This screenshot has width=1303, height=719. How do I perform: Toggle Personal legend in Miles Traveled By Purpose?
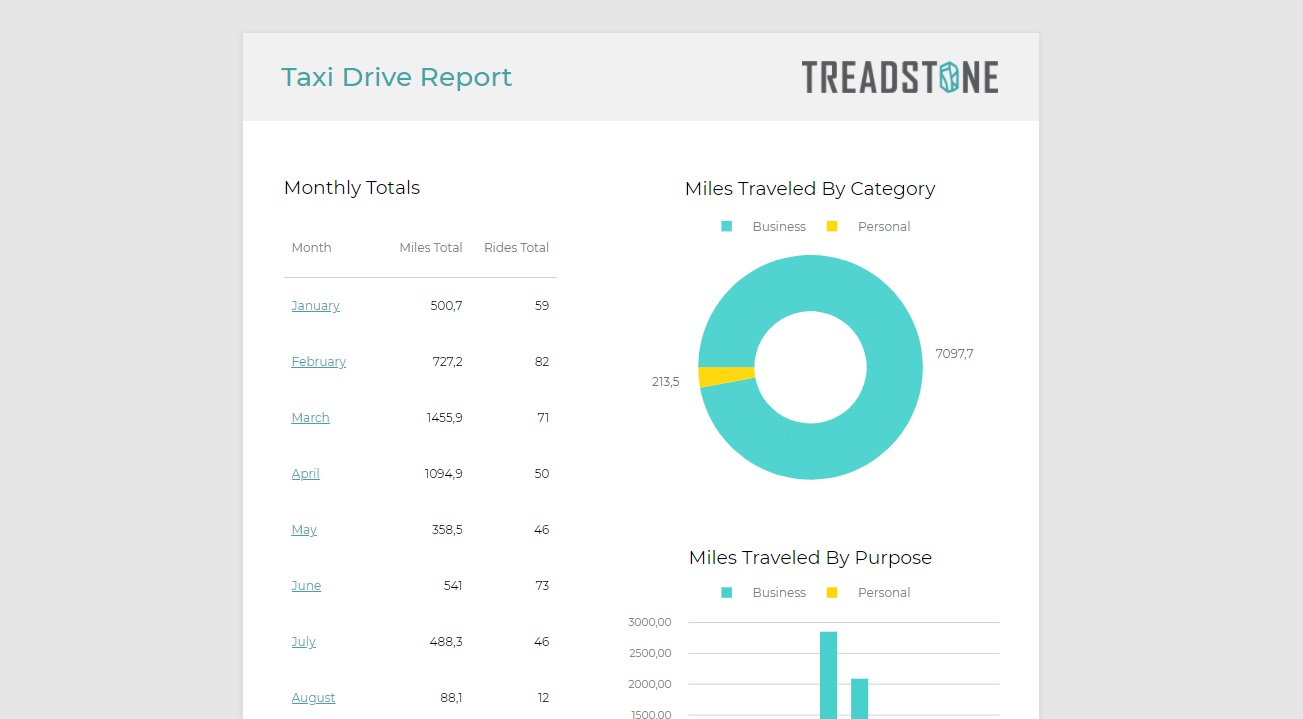[868, 593]
